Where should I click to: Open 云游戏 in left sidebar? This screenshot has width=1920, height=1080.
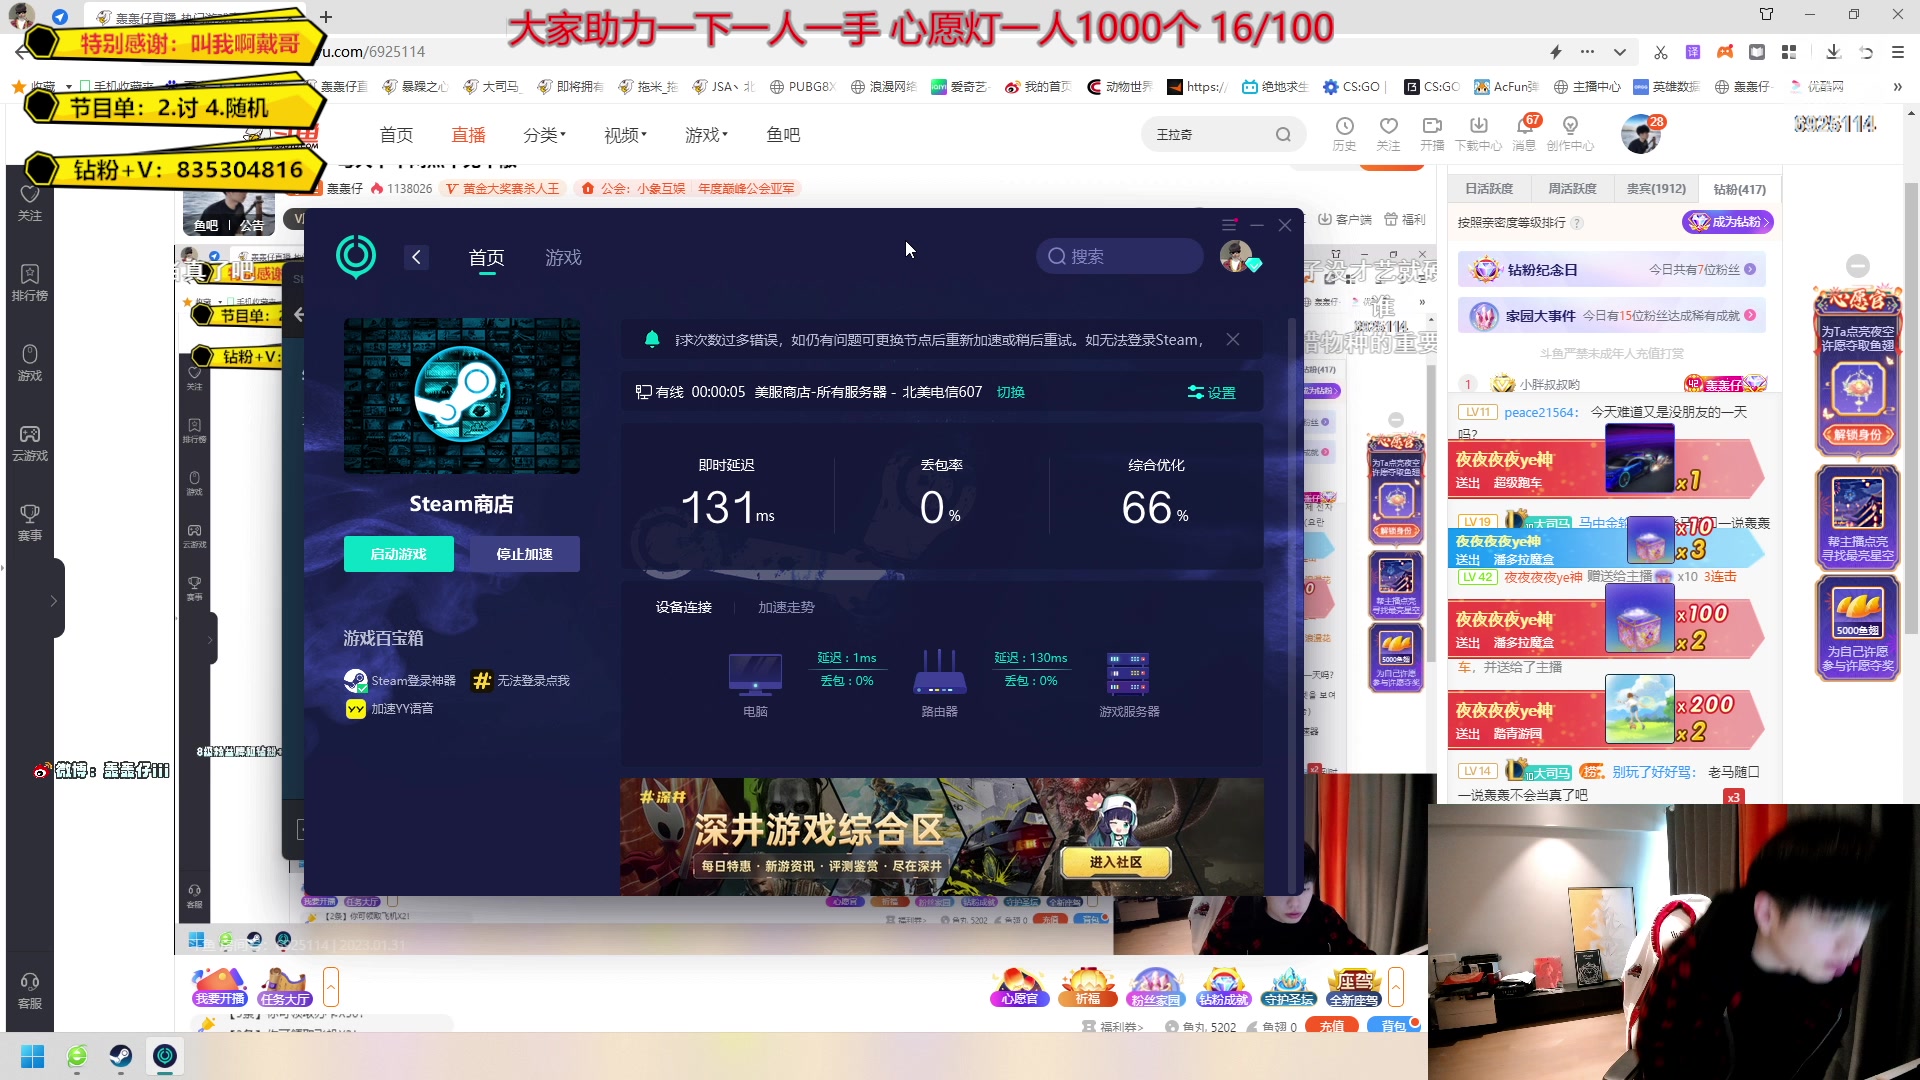click(x=30, y=443)
